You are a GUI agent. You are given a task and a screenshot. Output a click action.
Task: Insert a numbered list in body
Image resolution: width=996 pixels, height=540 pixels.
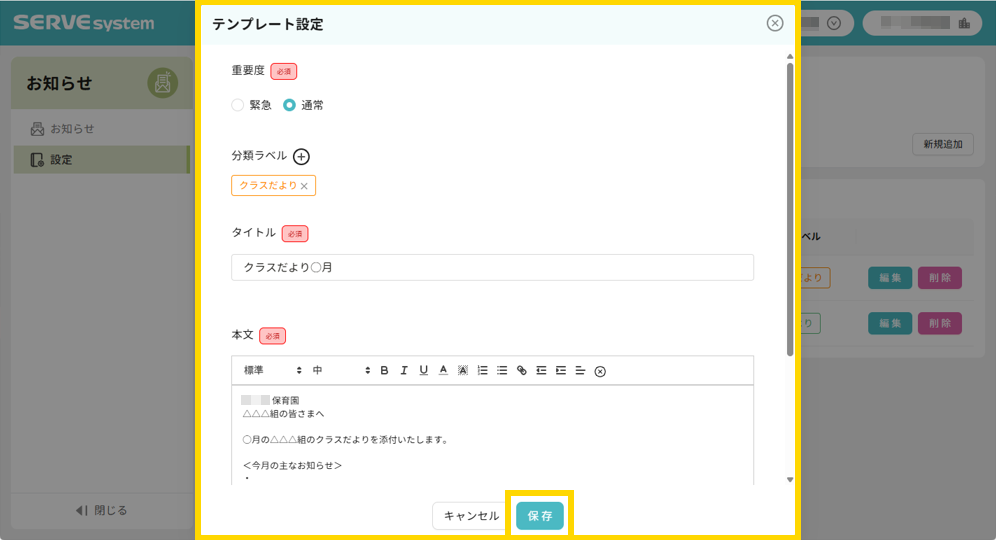[482, 371]
